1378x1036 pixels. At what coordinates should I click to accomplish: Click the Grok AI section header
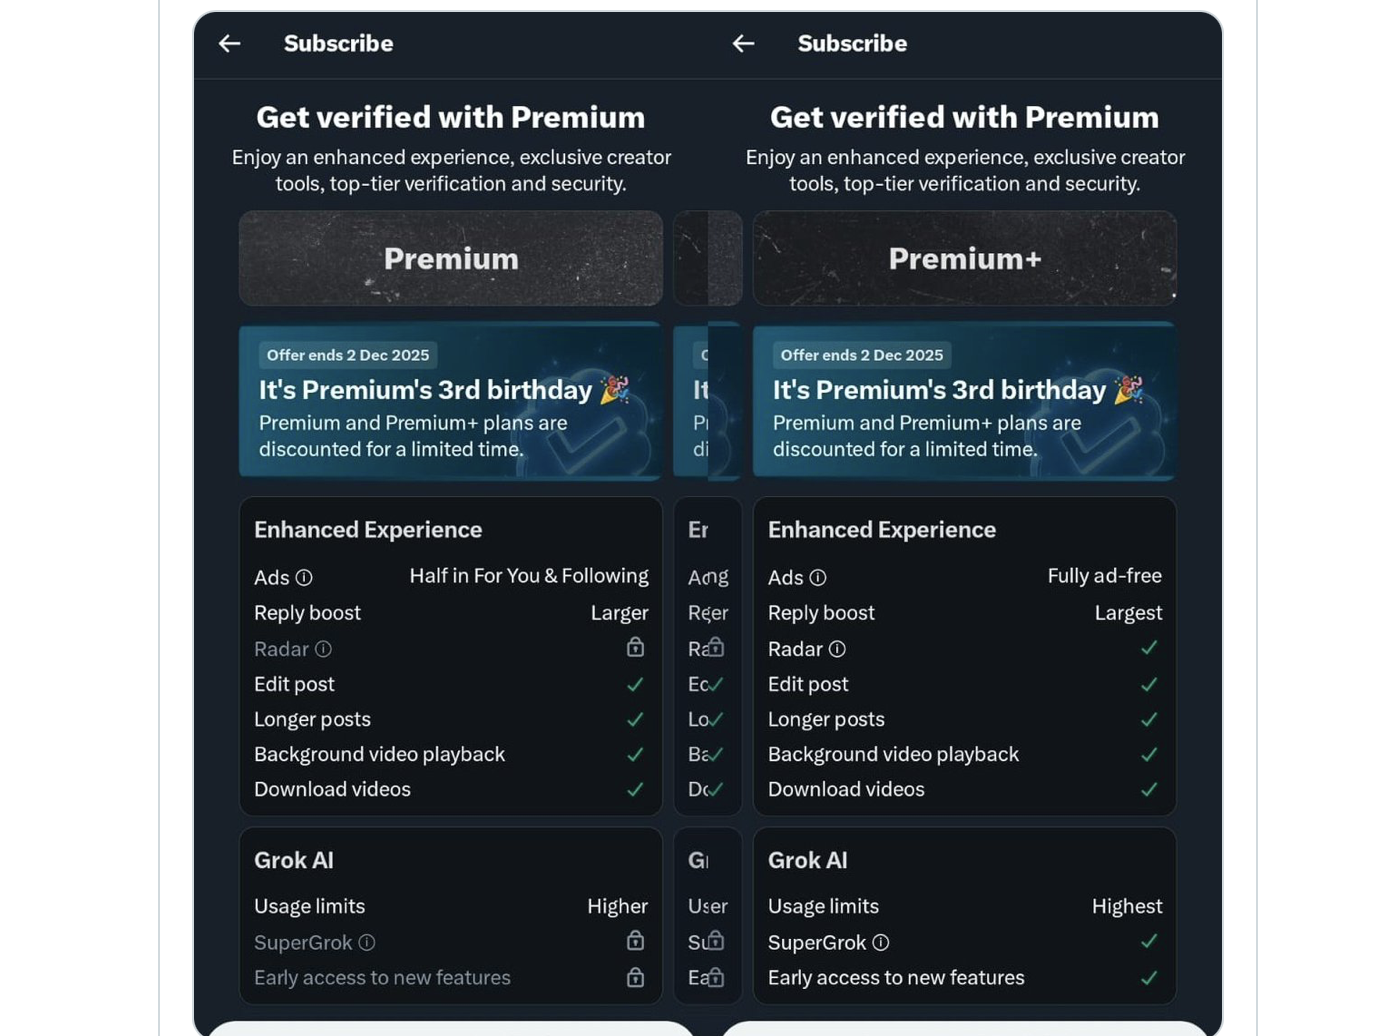tap(293, 860)
